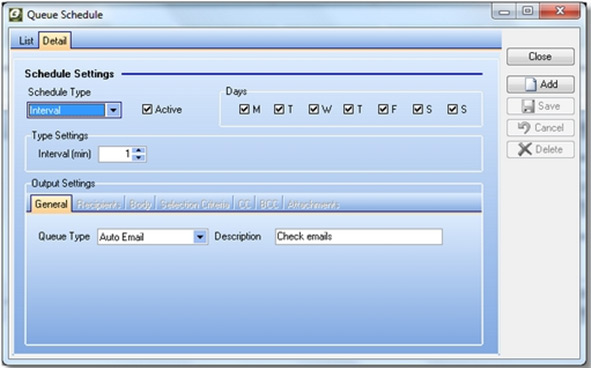Open the BCC output tab

coord(269,204)
